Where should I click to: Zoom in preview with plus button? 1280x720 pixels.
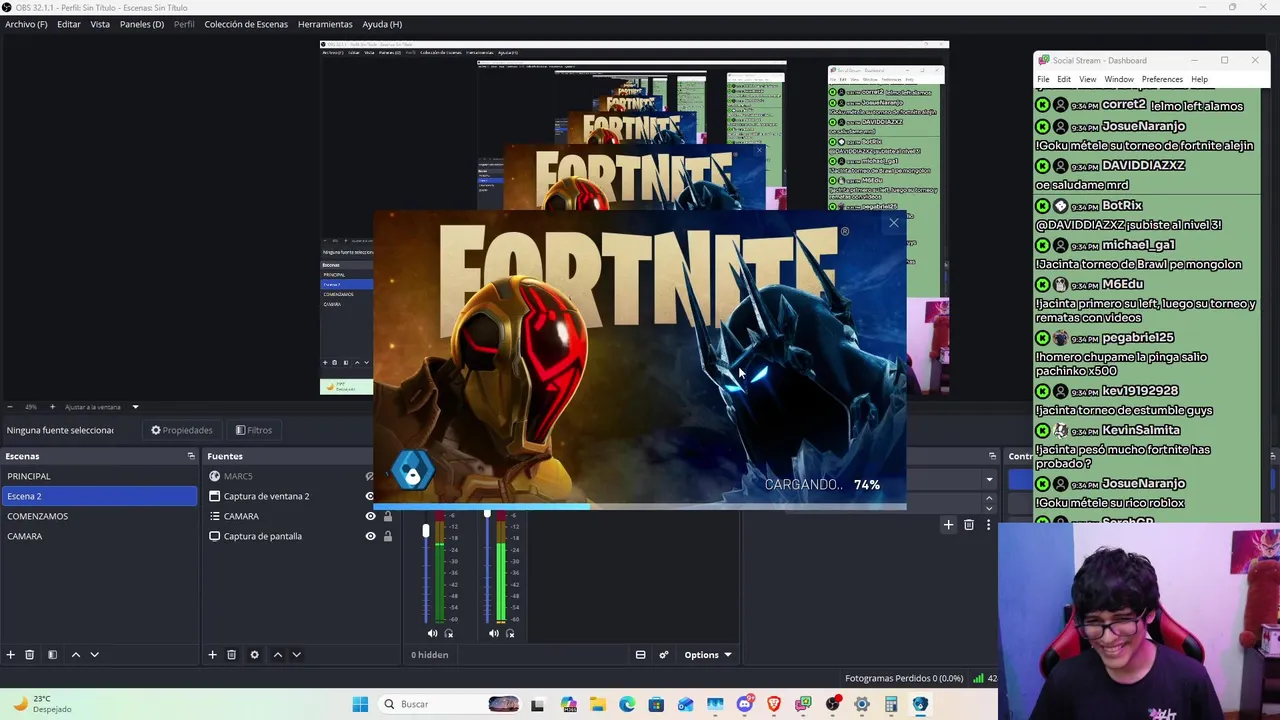[x=52, y=407]
